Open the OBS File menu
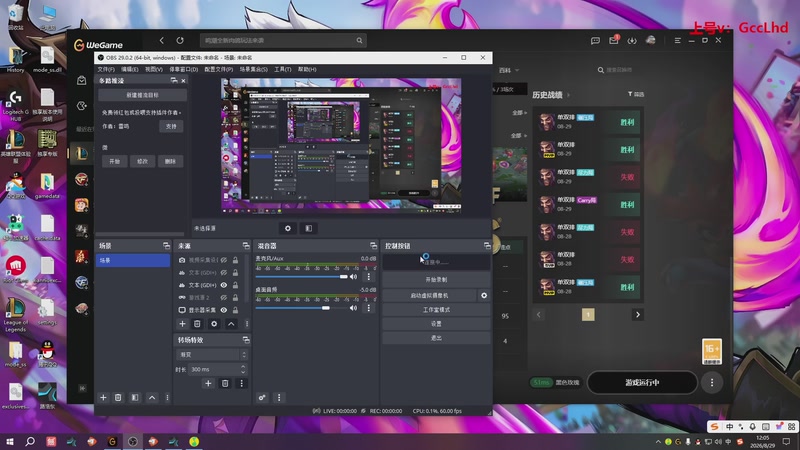 pyautogui.click(x=106, y=69)
